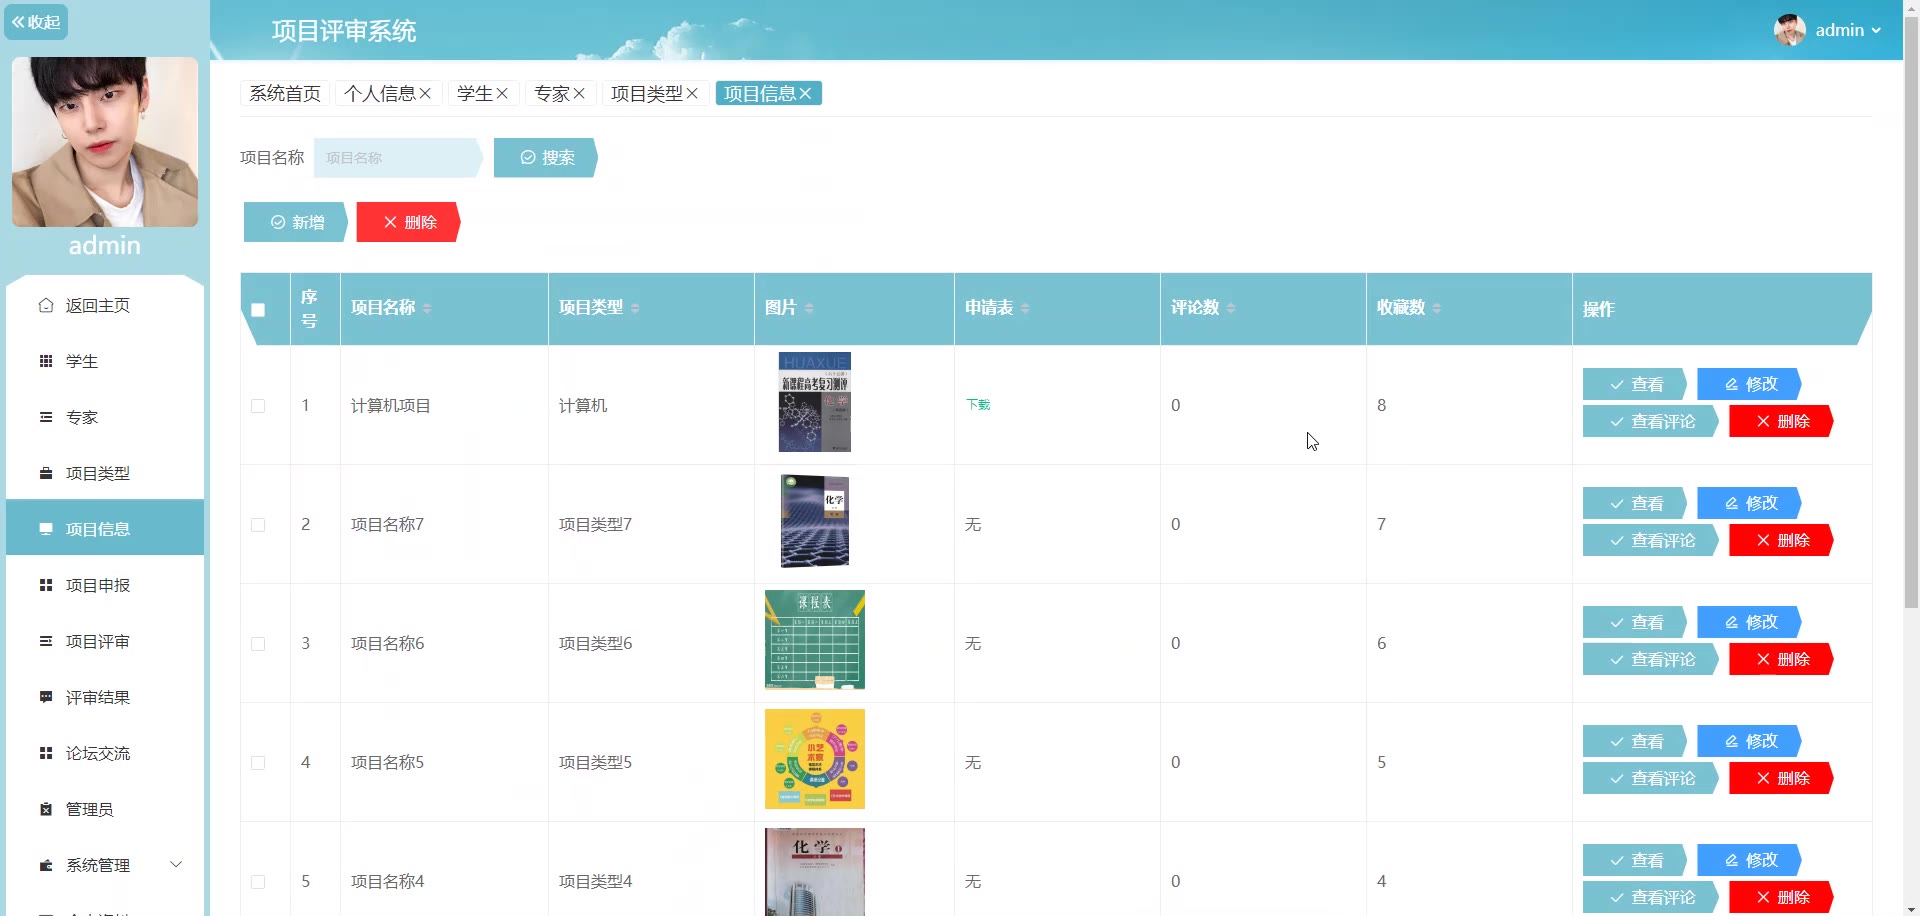Sort by 收藏数 column arrows
Viewport: 1920px width, 916px height.
[x=1437, y=308]
